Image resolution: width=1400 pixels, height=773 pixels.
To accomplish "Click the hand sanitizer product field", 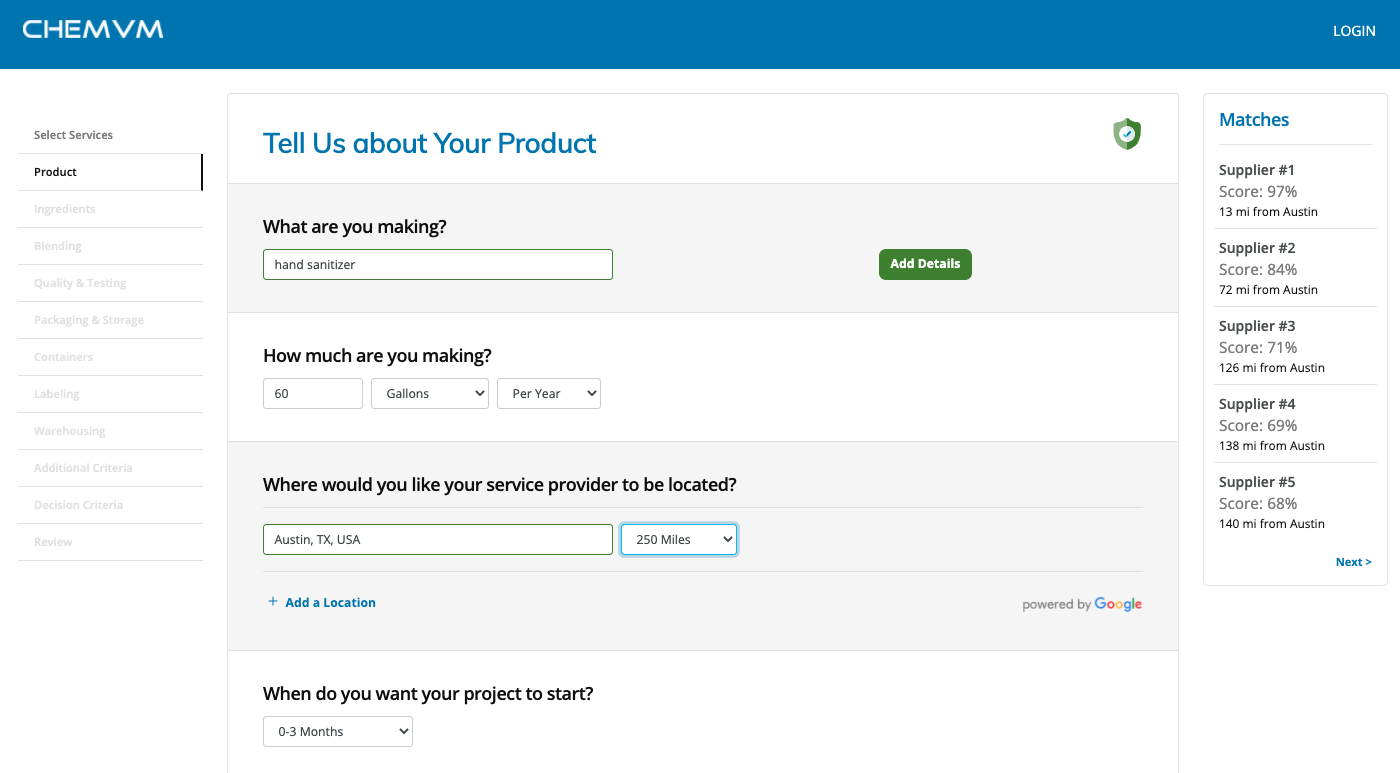I will (437, 265).
